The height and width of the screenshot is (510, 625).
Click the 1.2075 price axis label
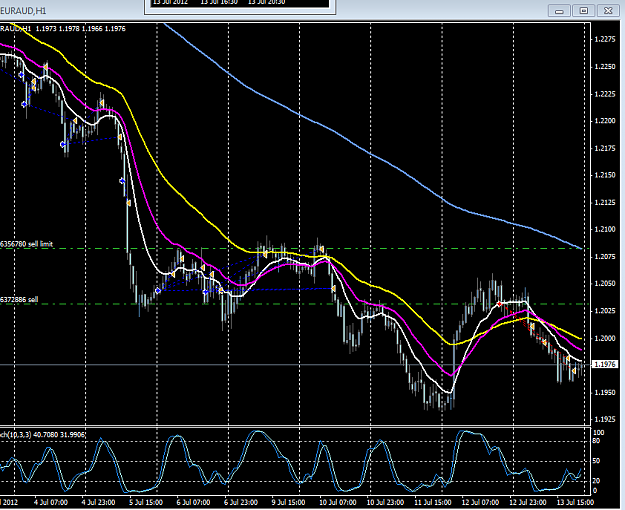(x=605, y=257)
